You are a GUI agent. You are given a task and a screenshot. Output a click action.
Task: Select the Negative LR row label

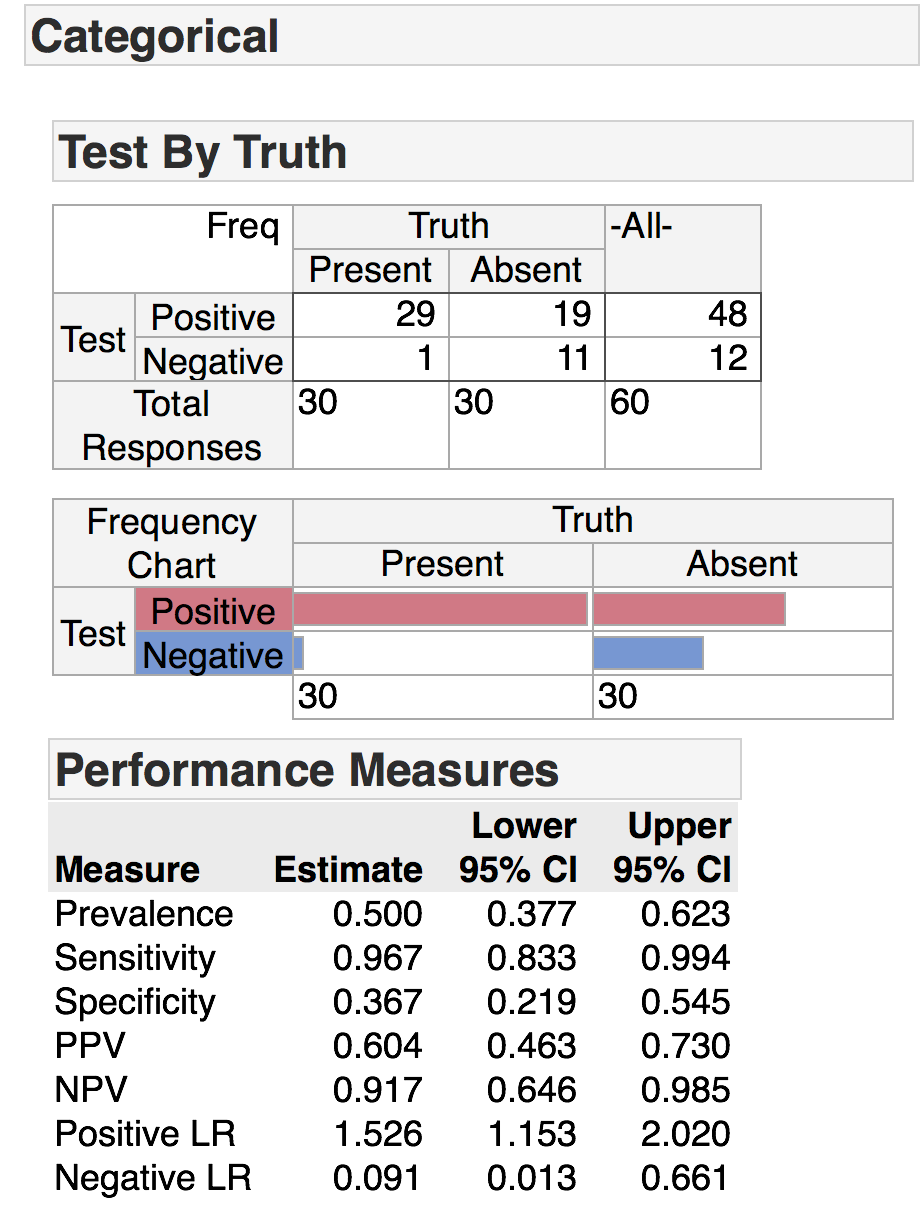153,1178
